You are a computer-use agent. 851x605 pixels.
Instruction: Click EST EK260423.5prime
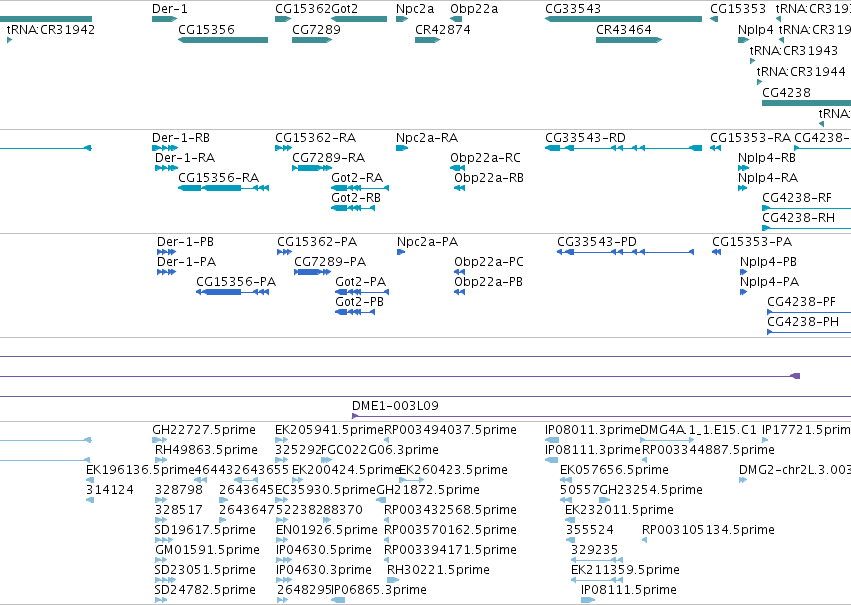pos(412,480)
